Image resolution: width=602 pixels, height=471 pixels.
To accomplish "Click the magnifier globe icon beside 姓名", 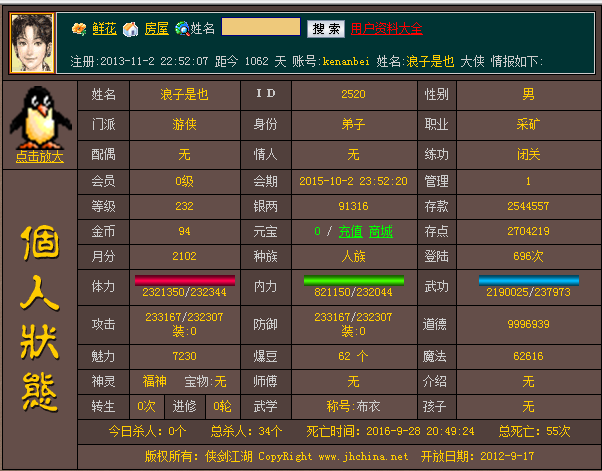I will 182,29.
